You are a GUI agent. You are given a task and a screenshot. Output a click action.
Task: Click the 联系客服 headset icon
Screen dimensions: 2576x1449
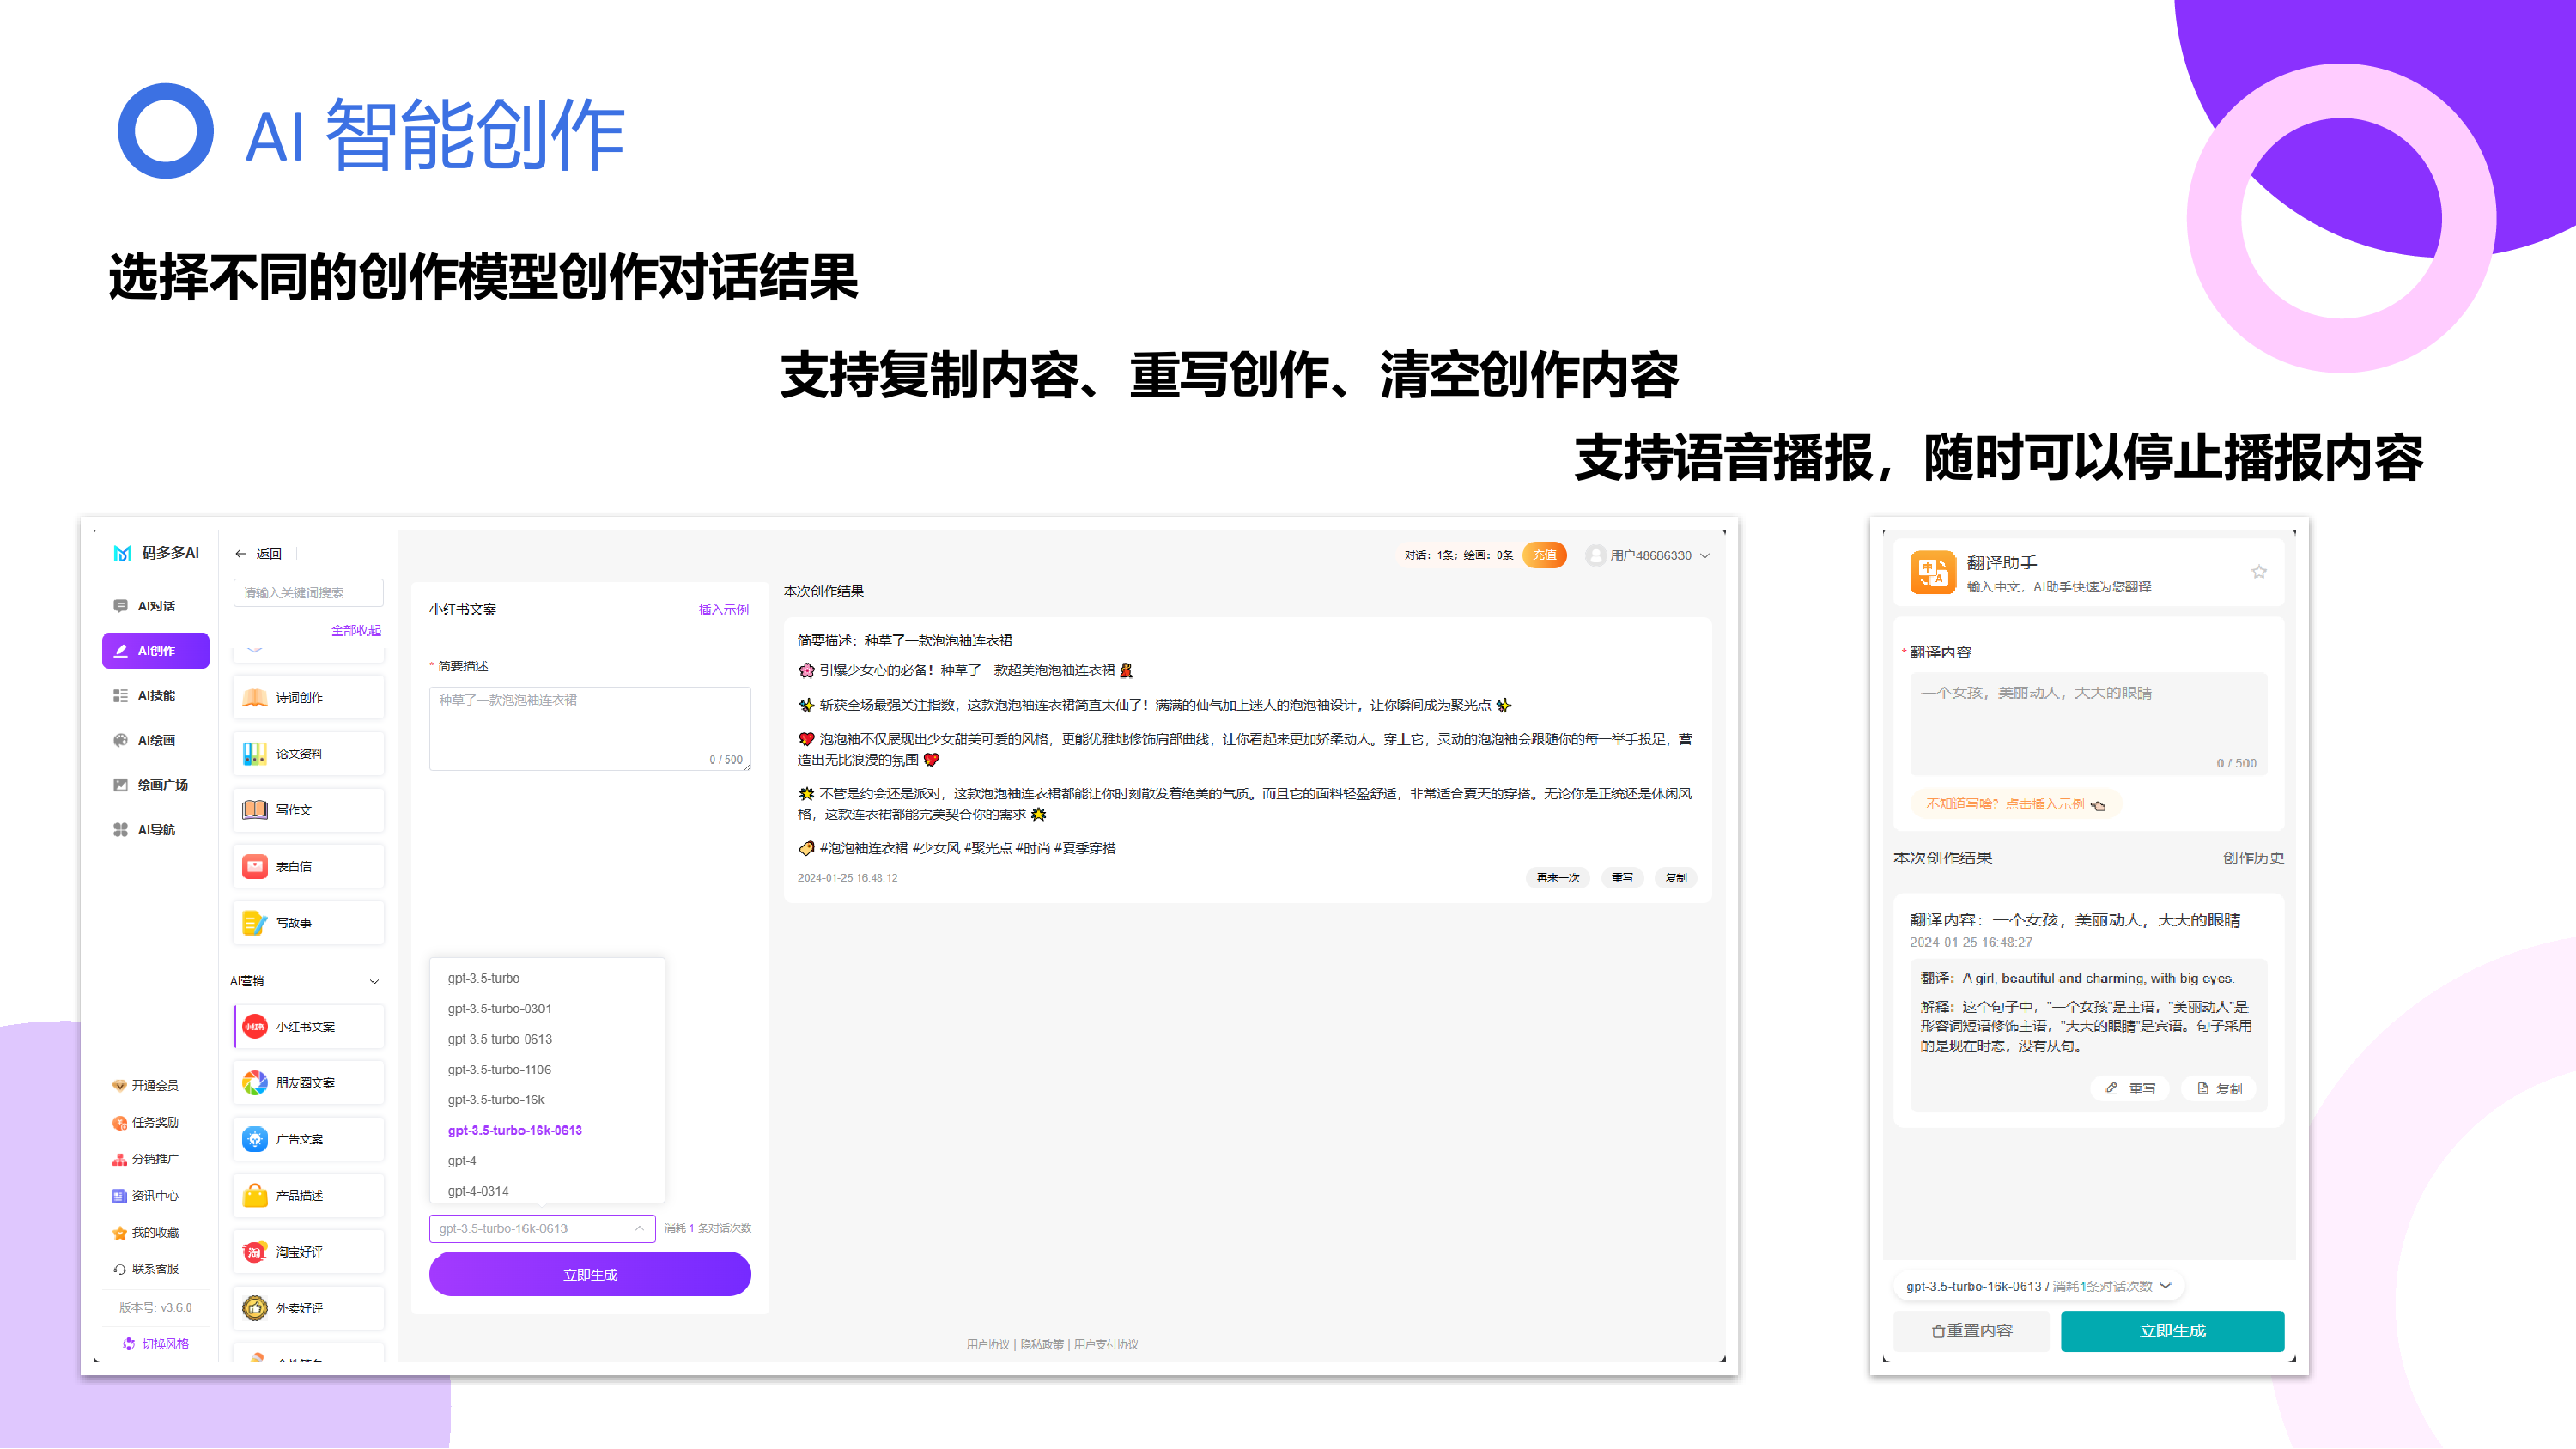[120, 1269]
